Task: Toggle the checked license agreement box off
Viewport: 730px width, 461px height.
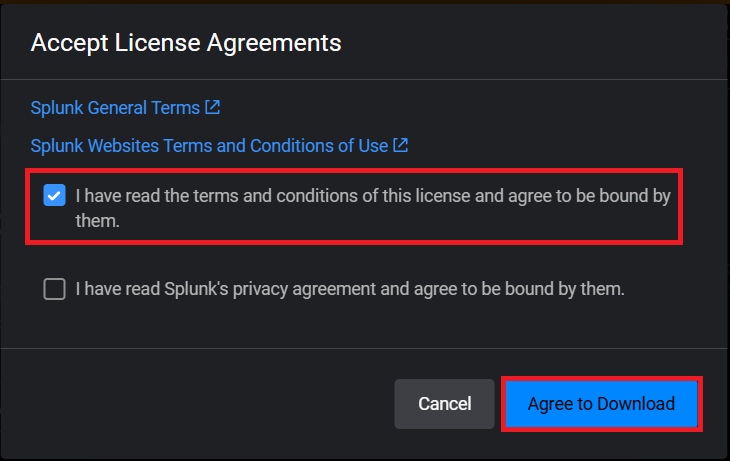Action: (55, 196)
